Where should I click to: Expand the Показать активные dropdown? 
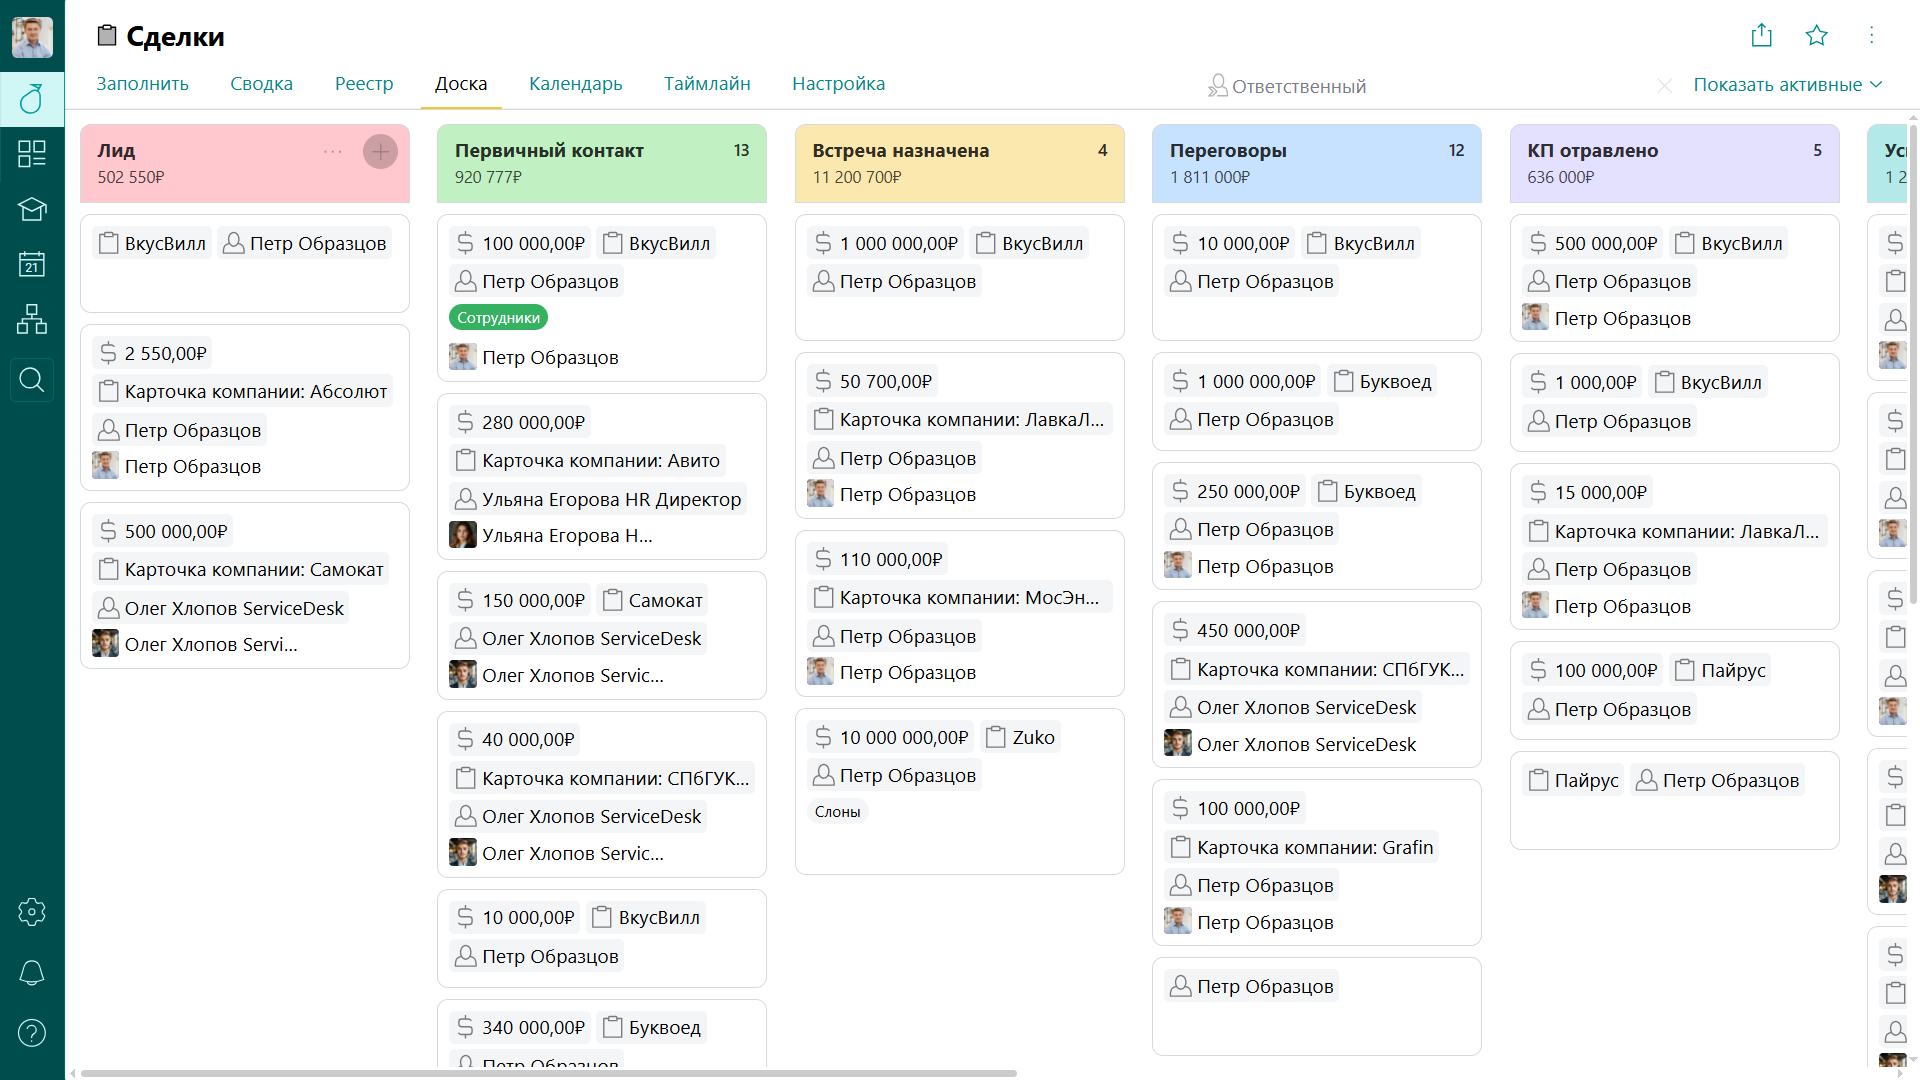click(x=1787, y=85)
